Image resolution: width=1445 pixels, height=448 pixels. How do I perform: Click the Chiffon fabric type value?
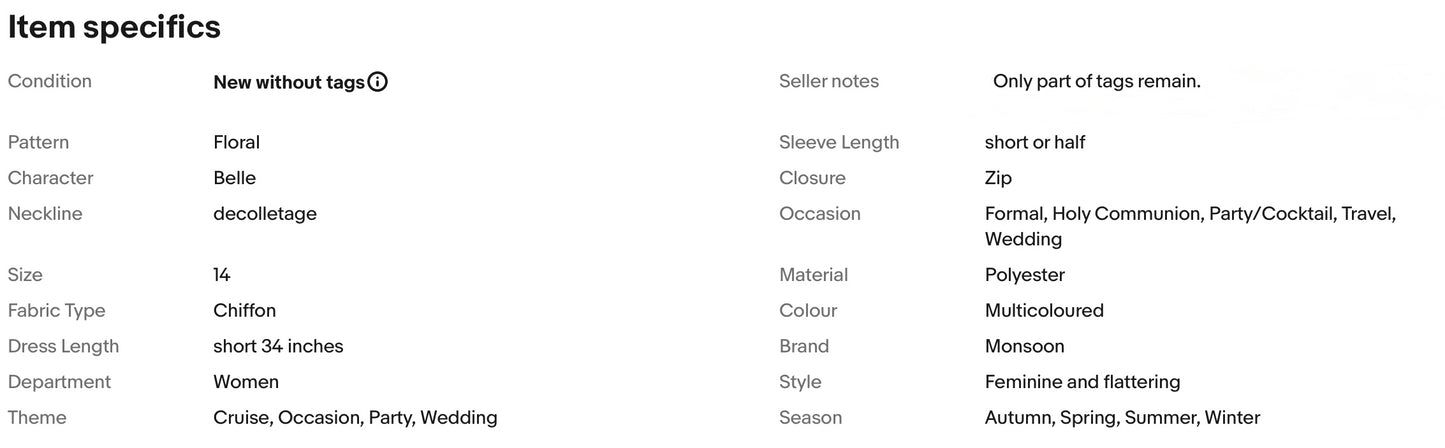[x=245, y=310]
